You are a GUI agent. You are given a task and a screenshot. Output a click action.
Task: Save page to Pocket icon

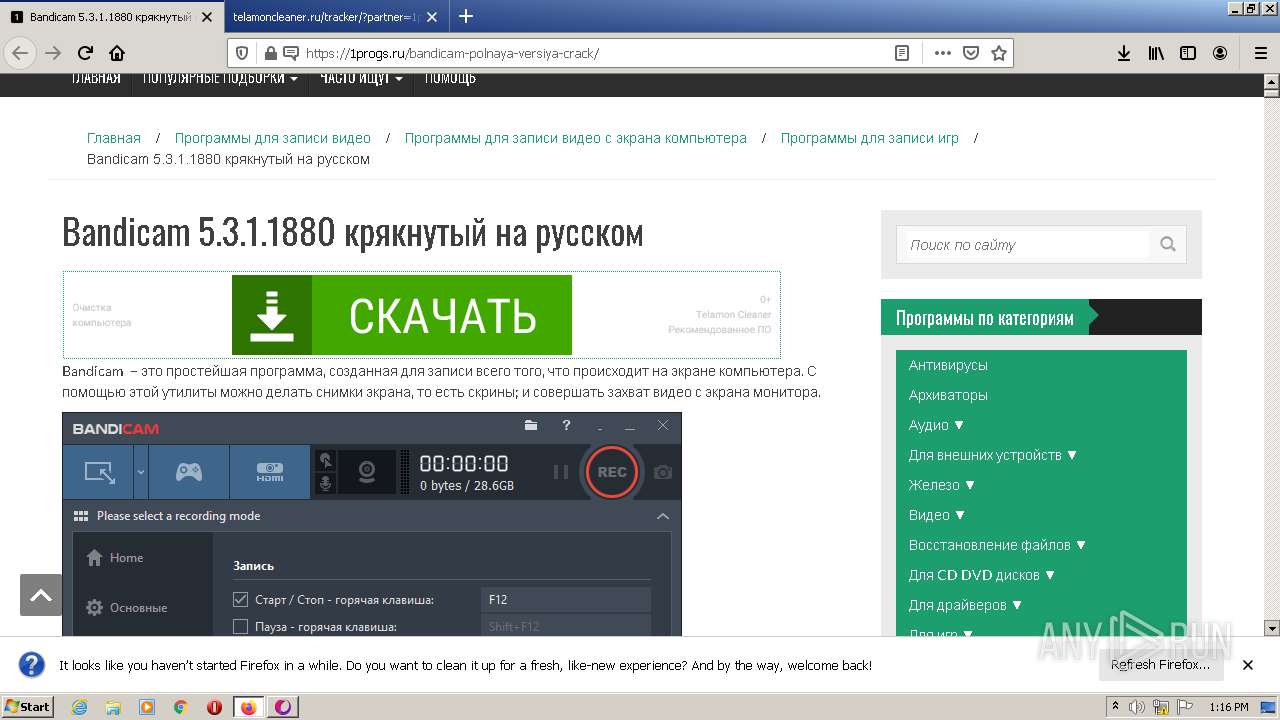pyautogui.click(x=970, y=53)
